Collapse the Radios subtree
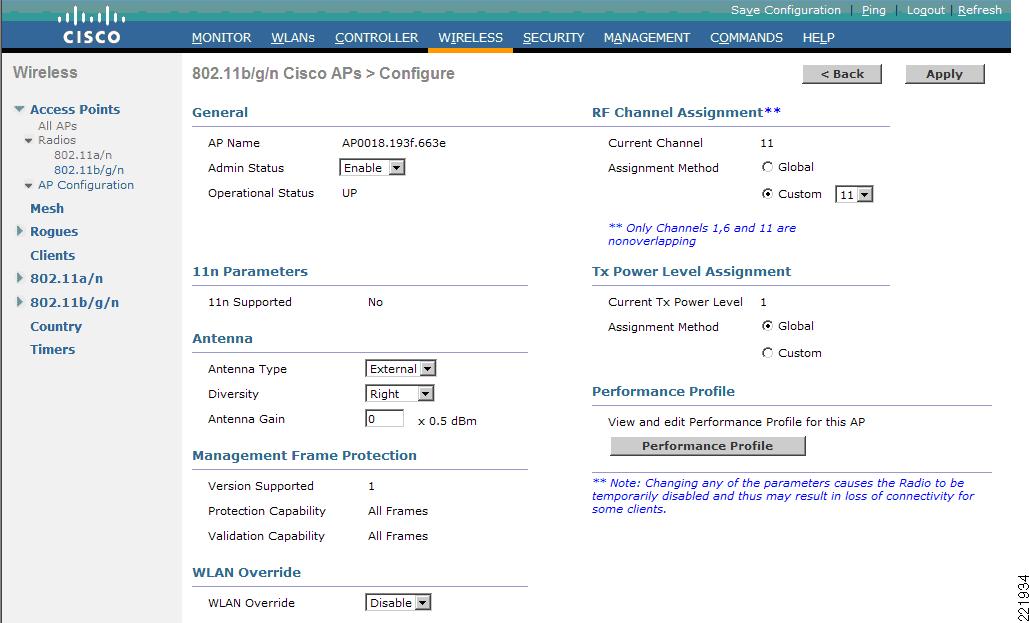This screenshot has width=1029, height=623. coord(29,140)
